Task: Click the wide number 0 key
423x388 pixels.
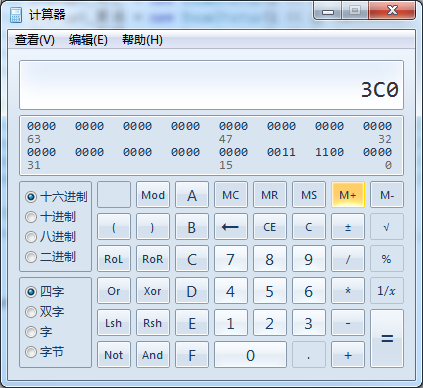Action: tap(250, 355)
